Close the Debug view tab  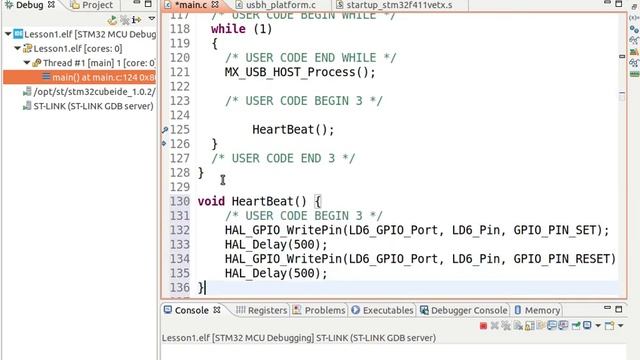[x=51, y=4]
